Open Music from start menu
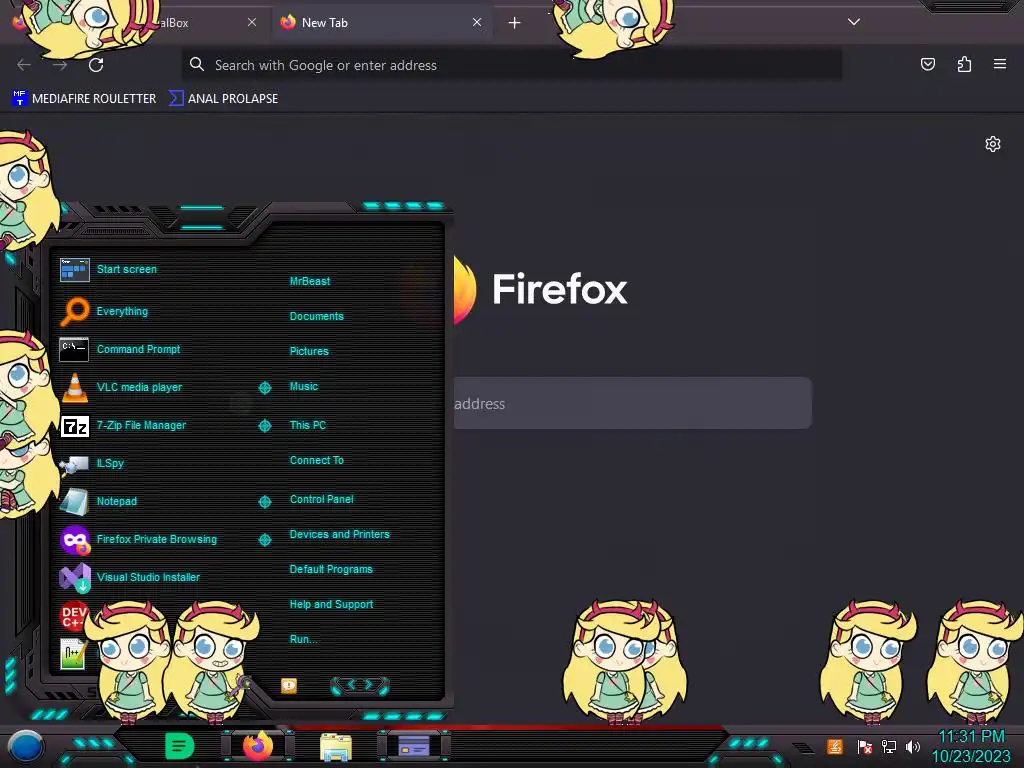 pyautogui.click(x=304, y=387)
